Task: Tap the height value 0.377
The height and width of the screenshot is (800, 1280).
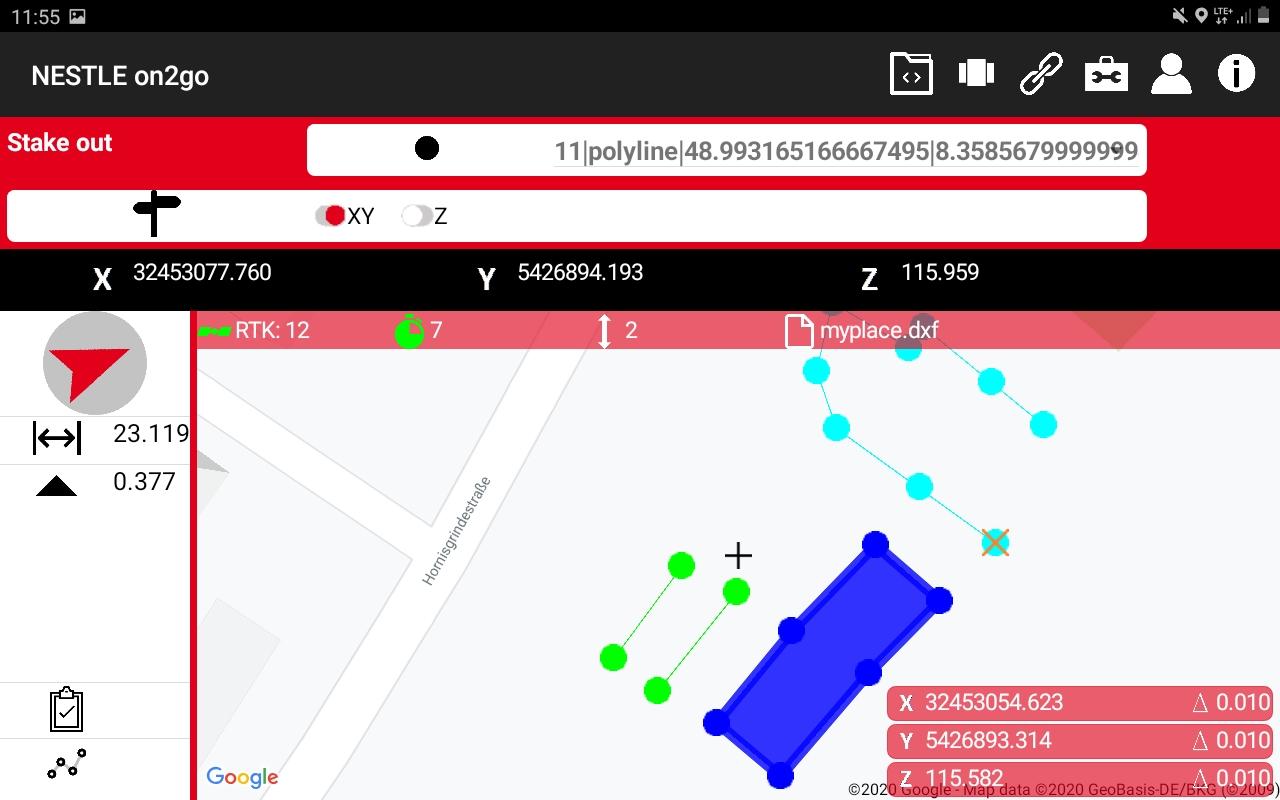Action: [x=144, y=481]
